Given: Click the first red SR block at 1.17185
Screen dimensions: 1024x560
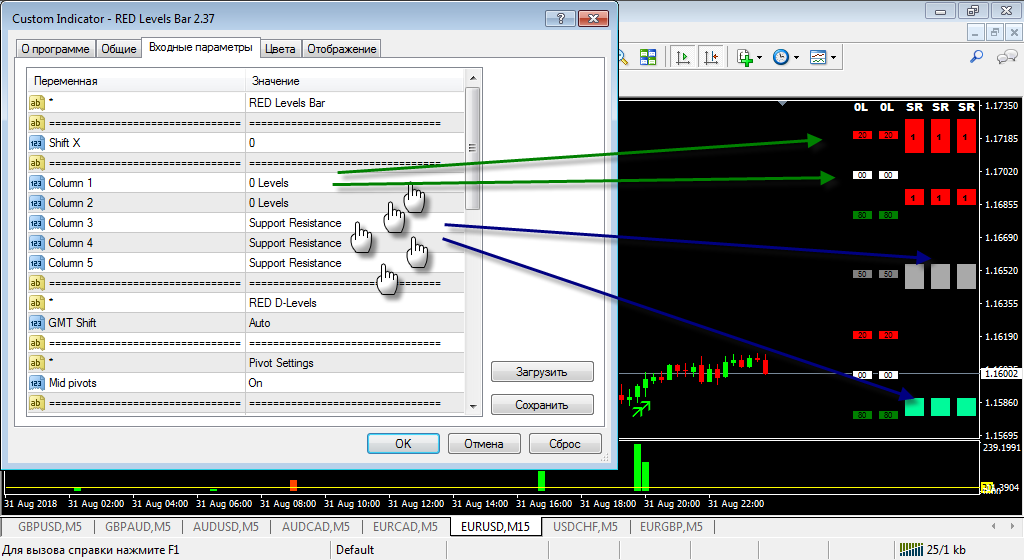Looking at the screenshot, I should click(x=914, y=137).
